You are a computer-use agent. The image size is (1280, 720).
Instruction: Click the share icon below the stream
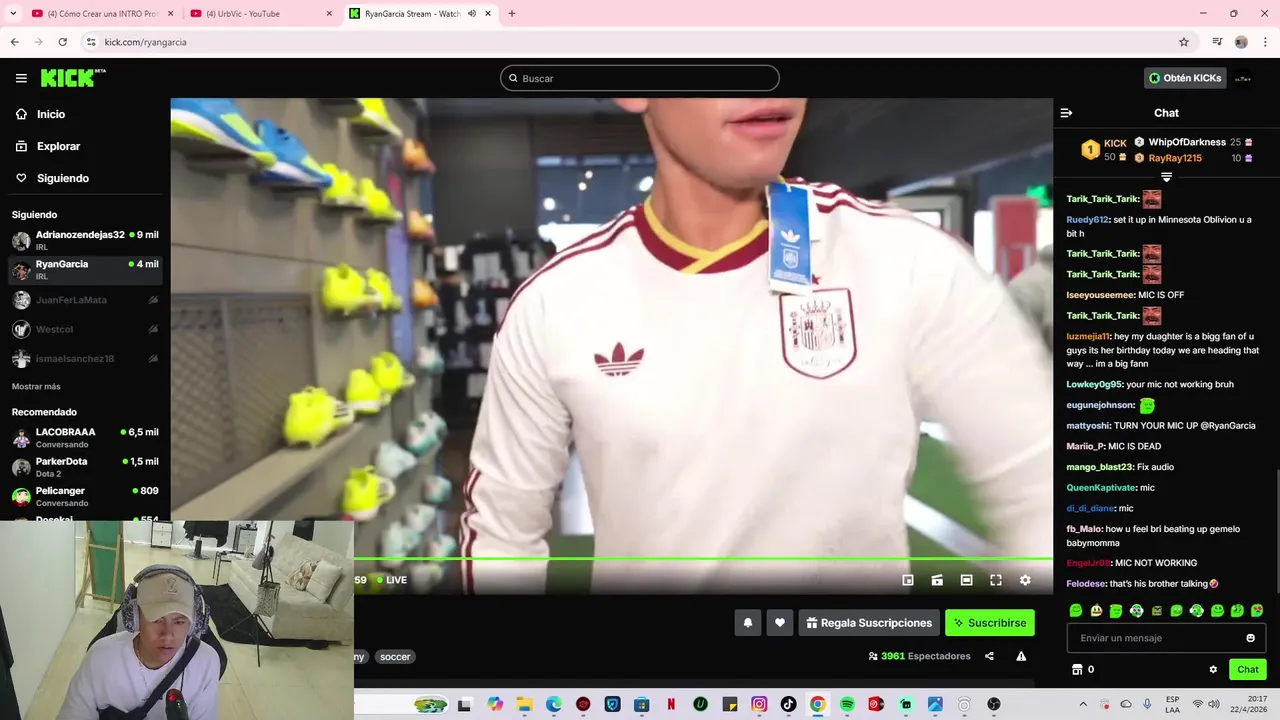click(989, 656)
